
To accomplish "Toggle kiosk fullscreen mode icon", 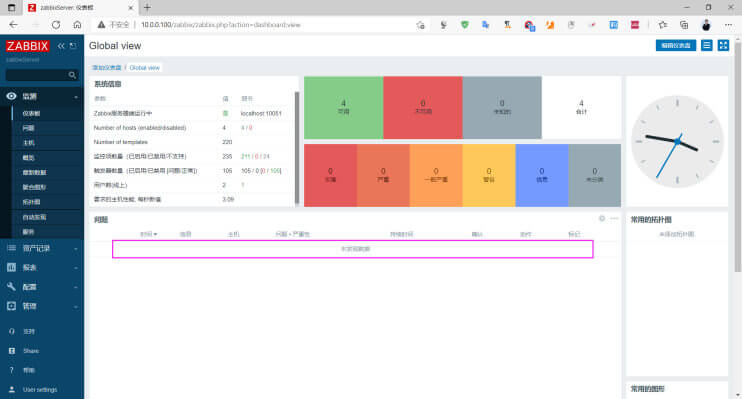I will click(724, 45).
